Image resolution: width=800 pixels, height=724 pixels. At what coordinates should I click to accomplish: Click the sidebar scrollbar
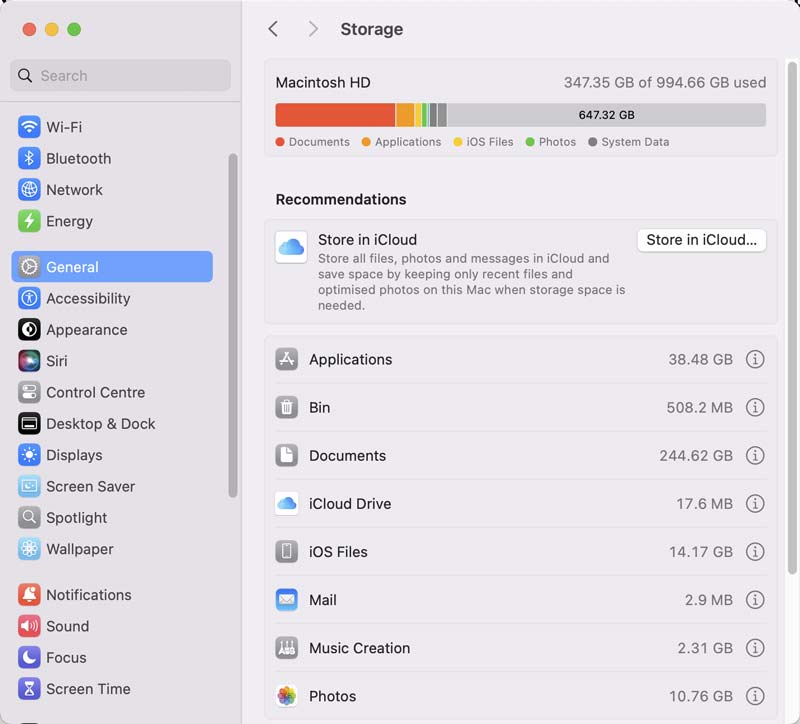click(233, 325)
